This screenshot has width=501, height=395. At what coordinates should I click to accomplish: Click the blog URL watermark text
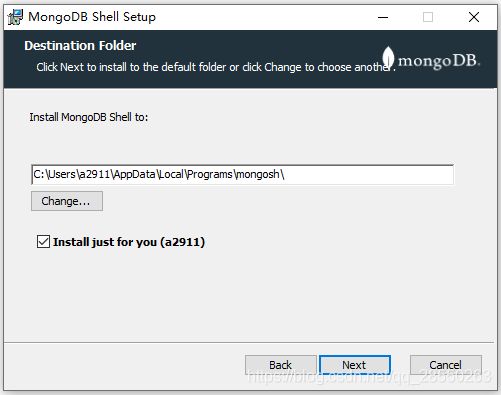click(x=370, y=377)
